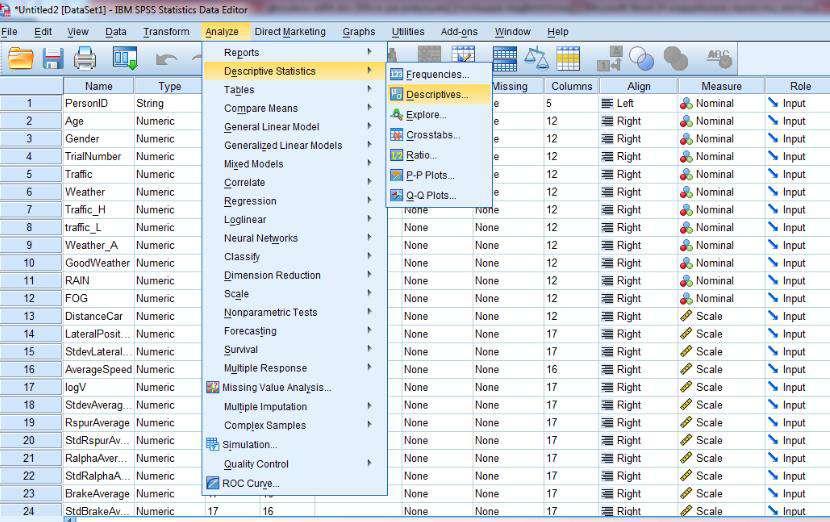Click the Select Cases table icon
Viewport: 830px width, 522px height.
click(x=568, y=58)
